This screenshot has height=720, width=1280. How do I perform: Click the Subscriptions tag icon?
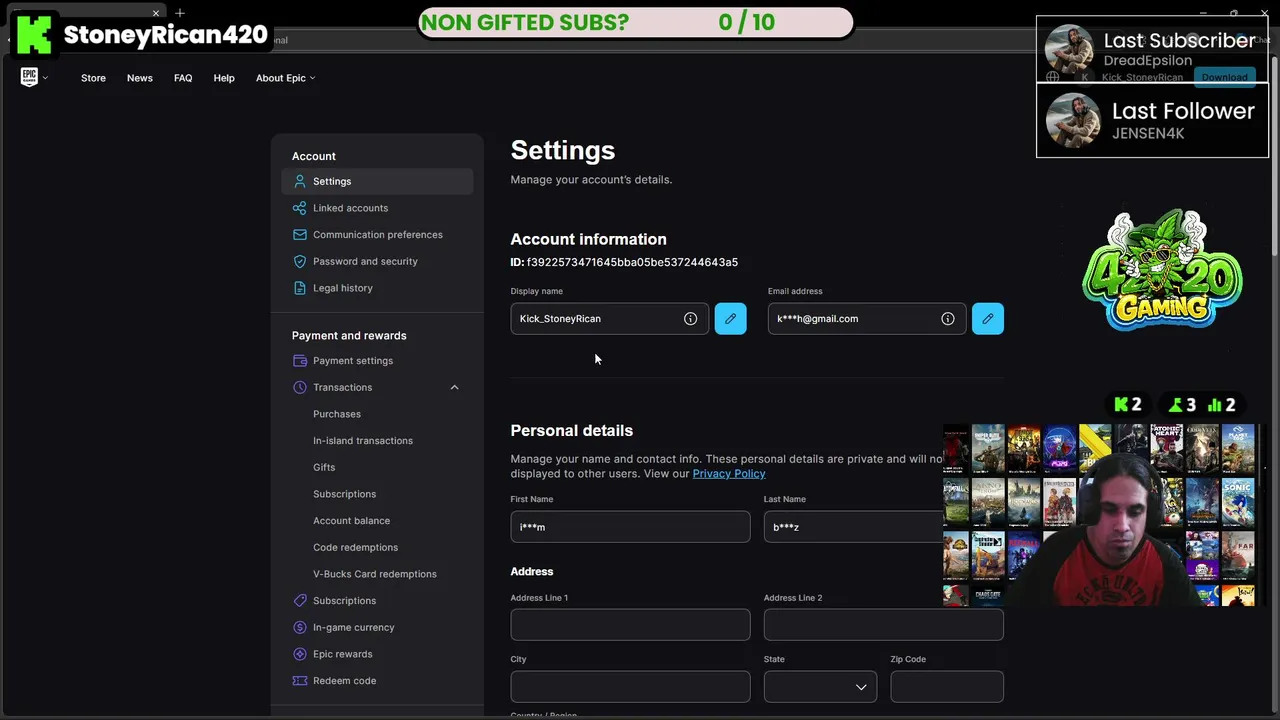(299, 601)
